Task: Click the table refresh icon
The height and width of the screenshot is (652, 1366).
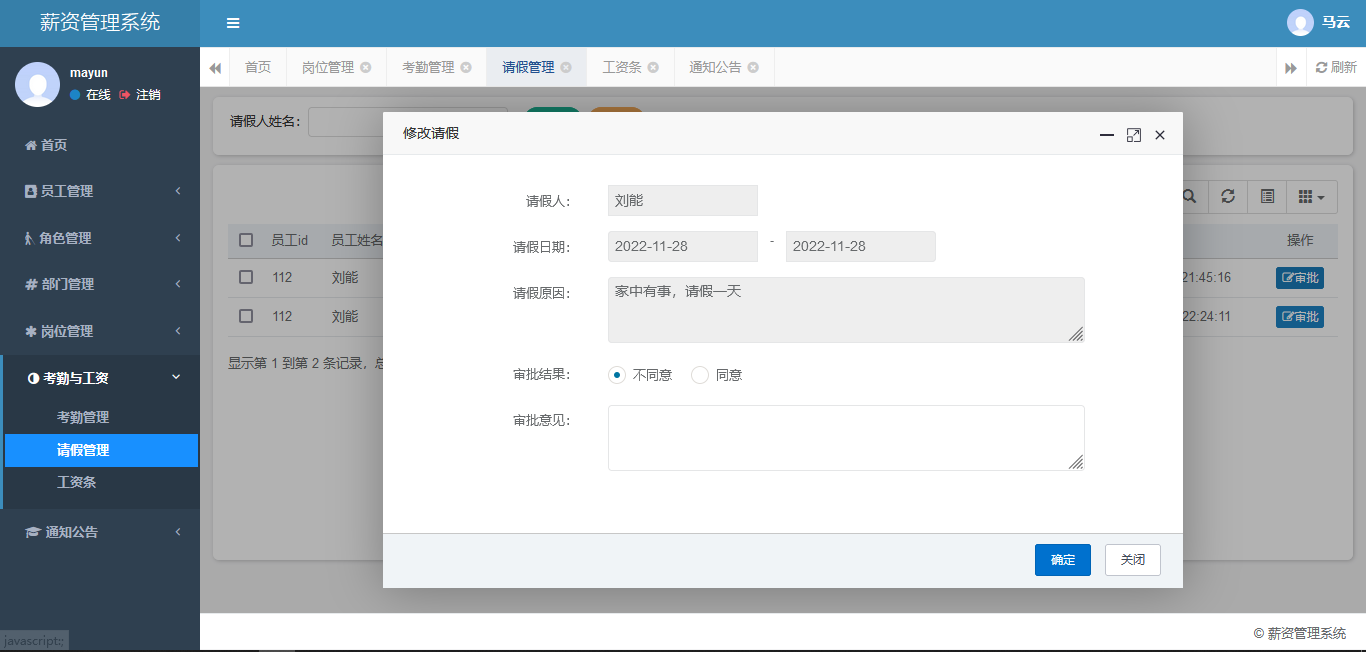Action: click(x=1228, y=197)
